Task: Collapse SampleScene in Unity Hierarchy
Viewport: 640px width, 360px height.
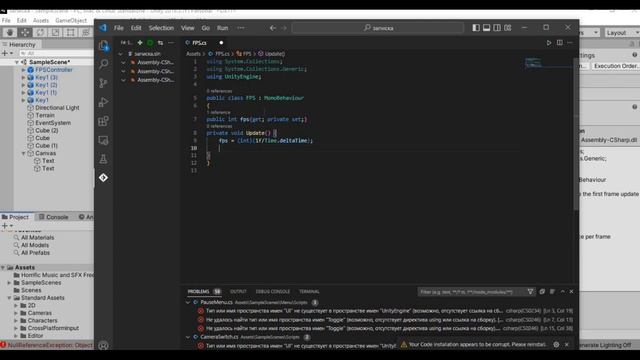Action: (x=17, y=62)
